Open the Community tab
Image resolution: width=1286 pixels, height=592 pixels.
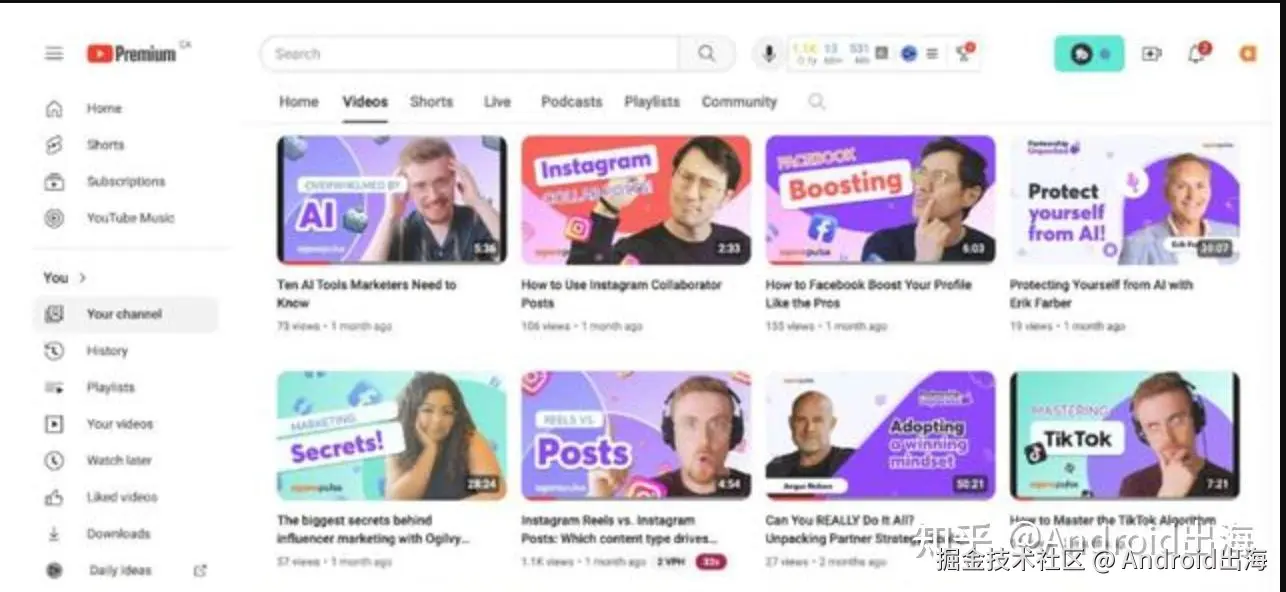click(x=739, y=101)
